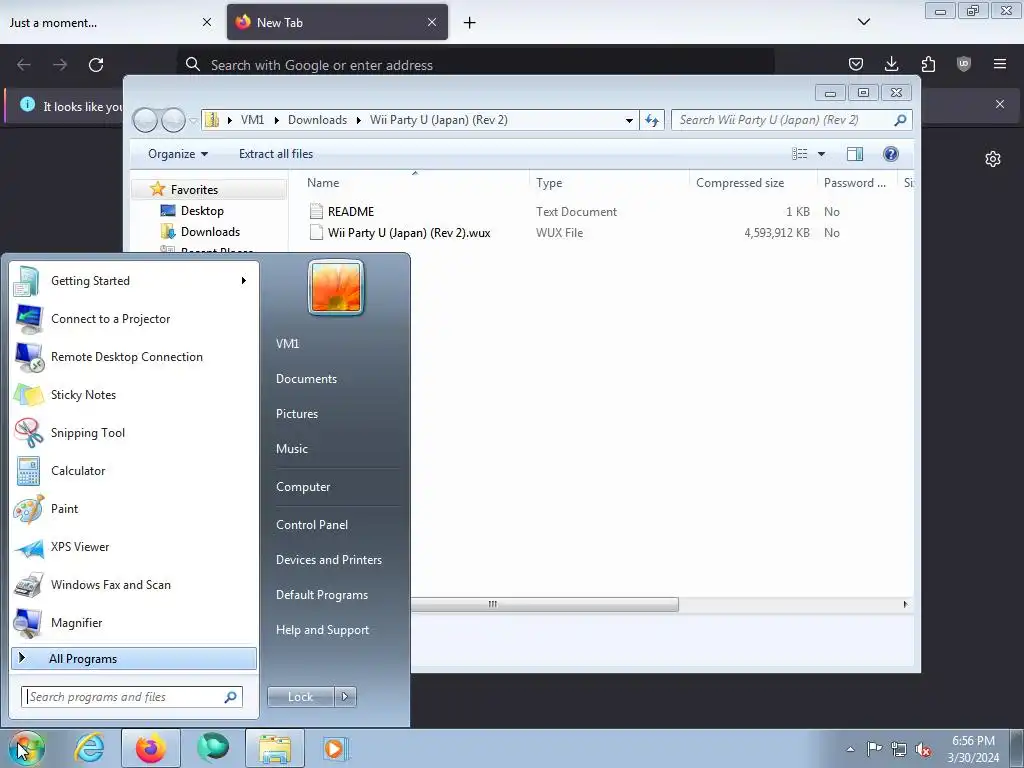Lock the computer with Lock button

tap(300, 697)
